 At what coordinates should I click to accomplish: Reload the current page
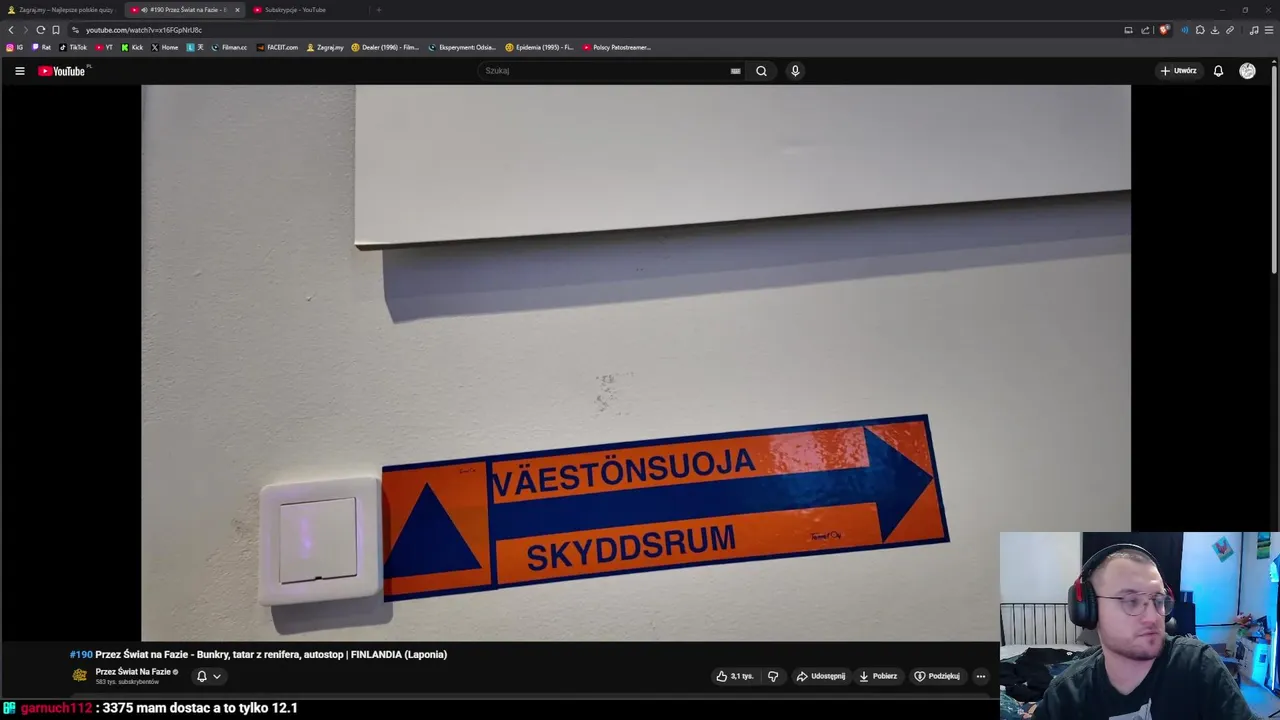click(x=40, y=30)
